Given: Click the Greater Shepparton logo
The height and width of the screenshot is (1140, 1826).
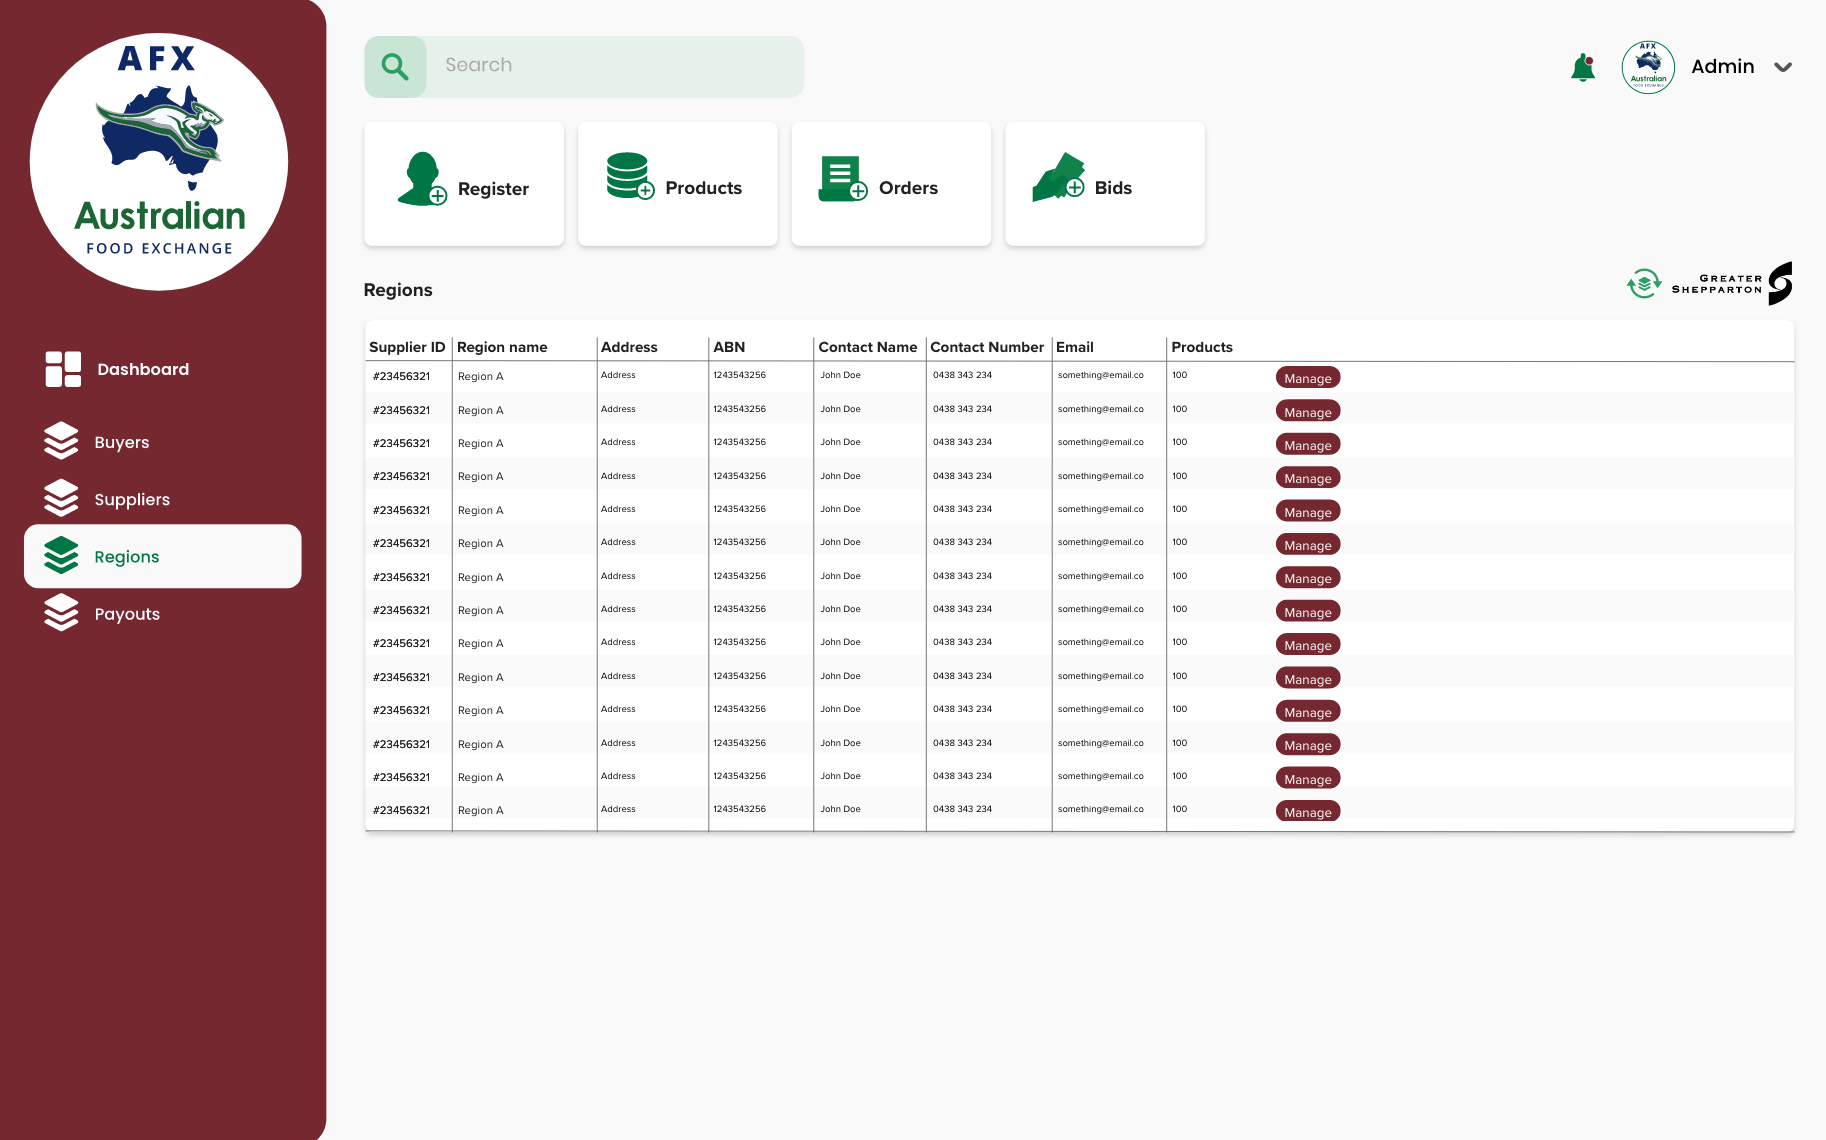Looking at the screenshot, I should pyautogui.click(x=1732, y=284).
